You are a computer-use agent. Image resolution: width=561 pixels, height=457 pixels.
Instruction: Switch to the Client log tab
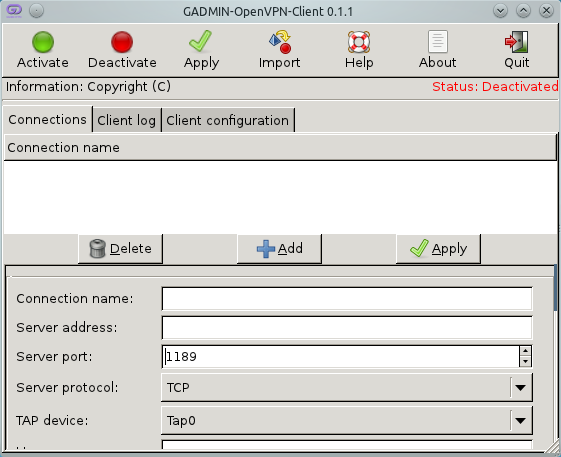(127, 120)
